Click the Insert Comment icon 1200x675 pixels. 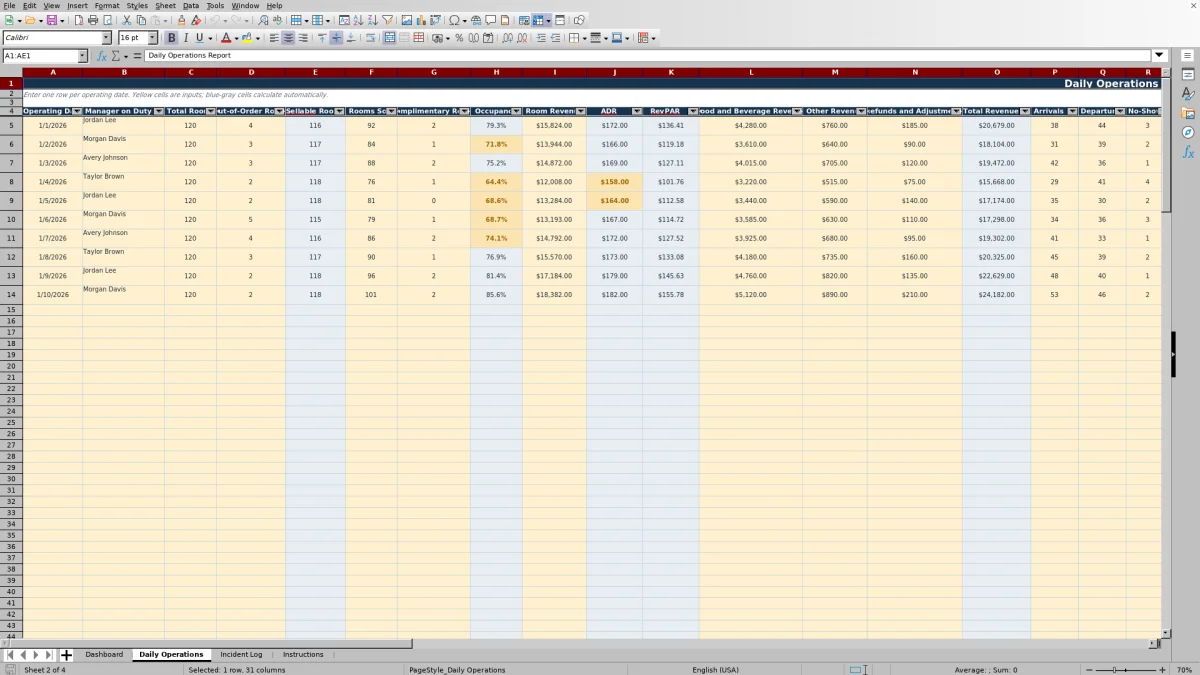pyautogui.click(x=491, y=20)
